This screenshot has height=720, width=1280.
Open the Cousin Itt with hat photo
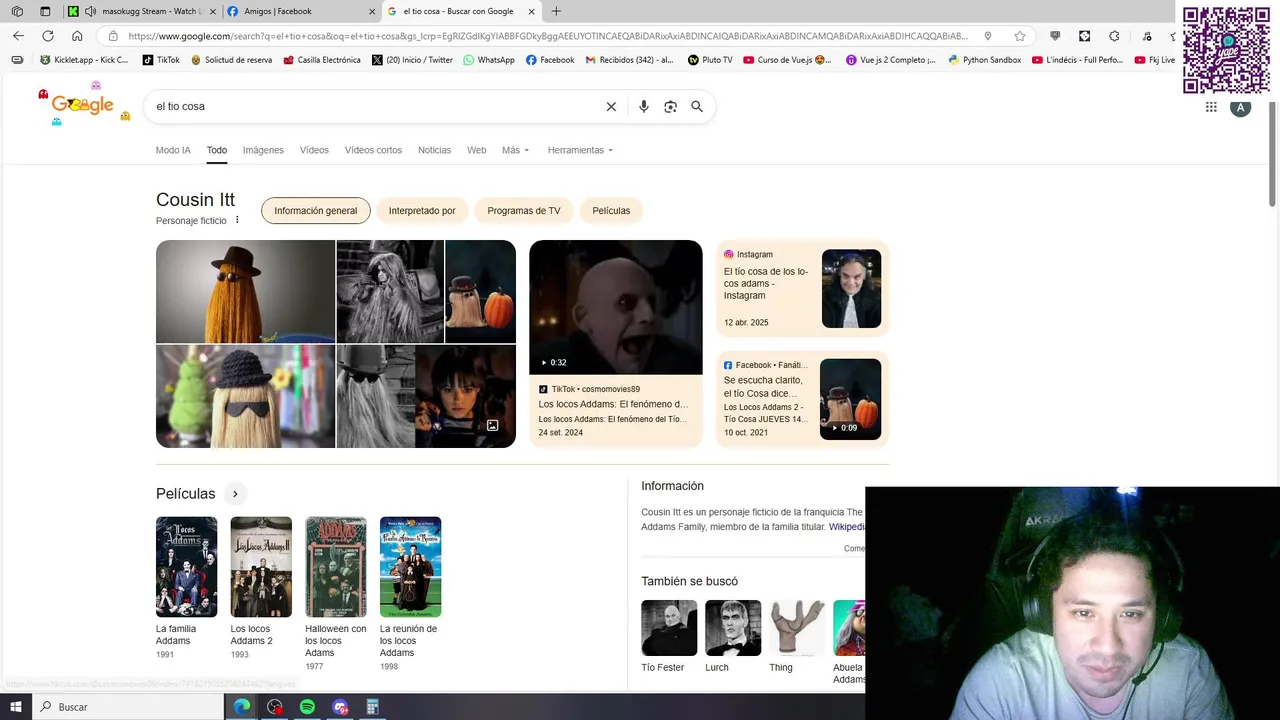pyautogui.click(x=245, y=291)
